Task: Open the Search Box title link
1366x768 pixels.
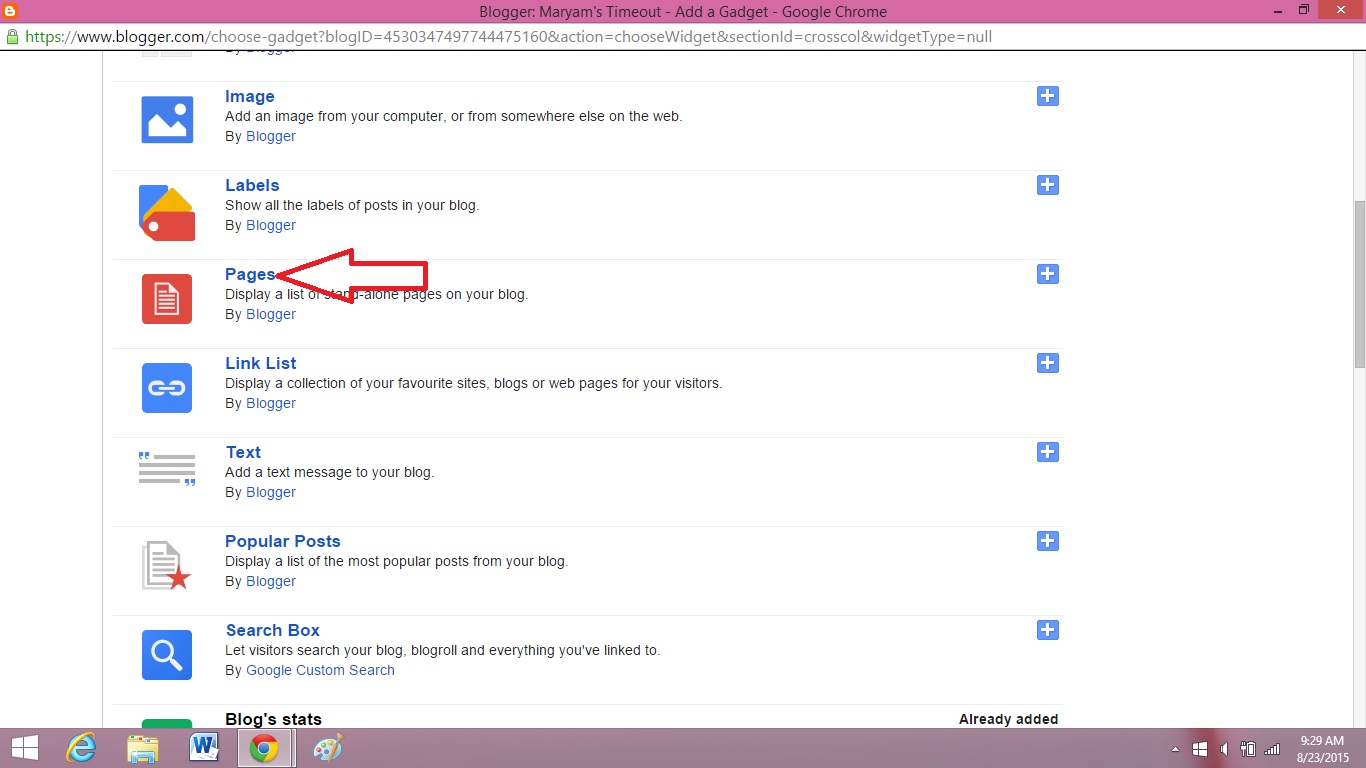Action: (273, 631)
